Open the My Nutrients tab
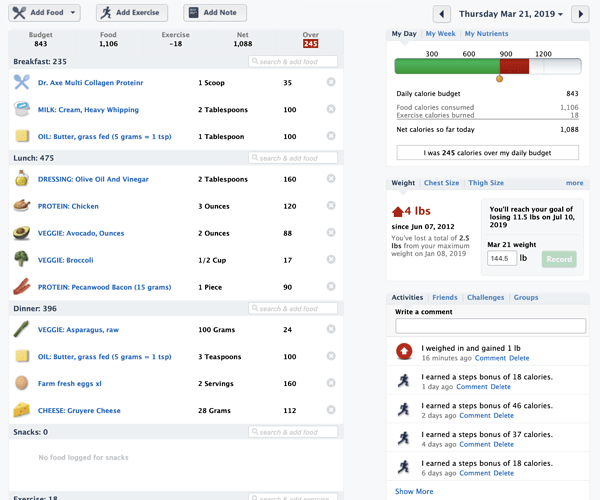The height and width of the screenshot is (500, 600). click(x=486, y=34)
